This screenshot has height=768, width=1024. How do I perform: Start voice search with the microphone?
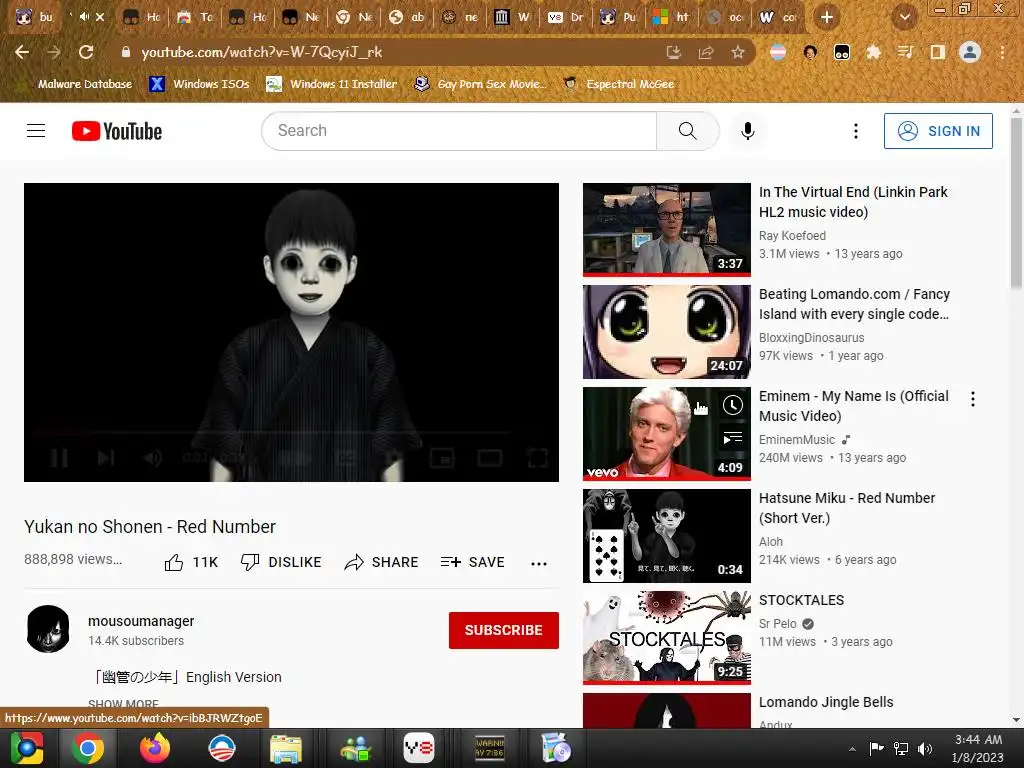point(748,131)
